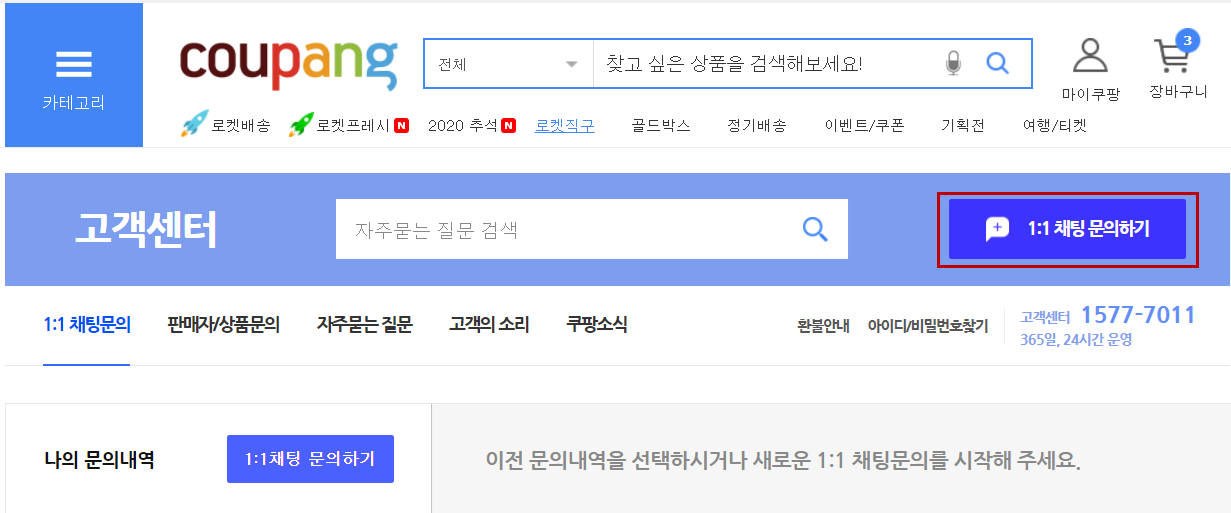Click the Coupang logo
The width and height of the screenshot is (1231, 513).
click(288, 64)
